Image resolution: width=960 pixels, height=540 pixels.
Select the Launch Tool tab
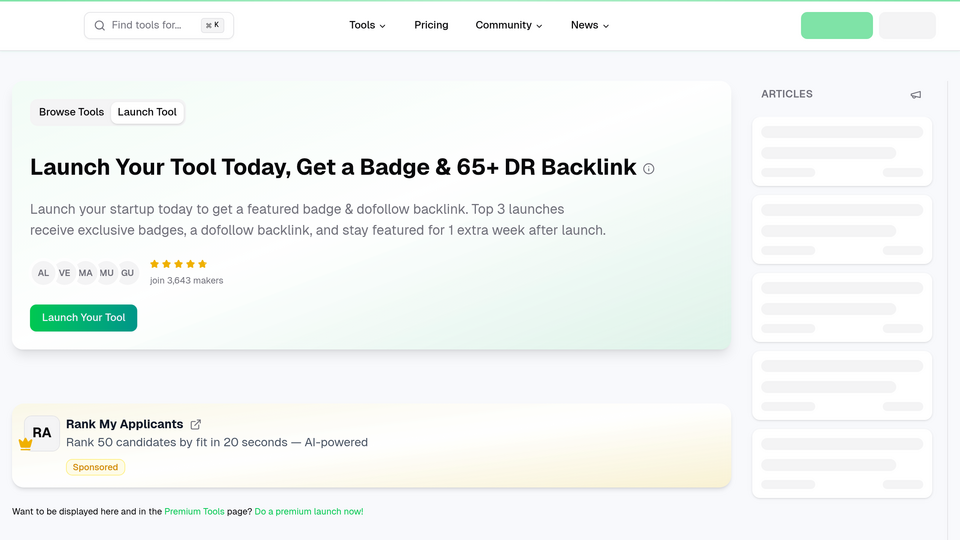pyautogui.click(x=147, y=112)
